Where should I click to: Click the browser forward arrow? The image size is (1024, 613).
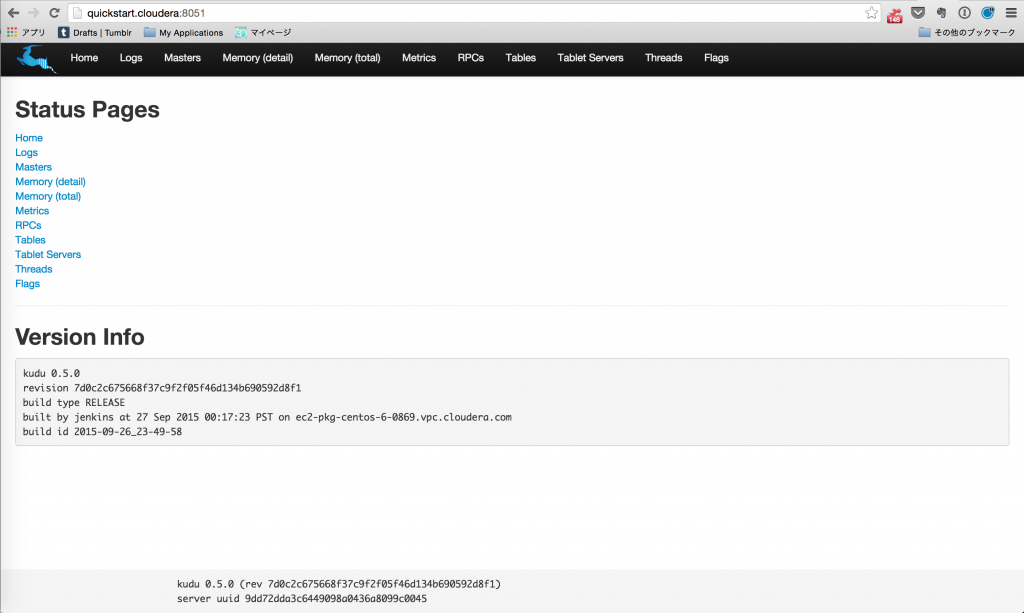tap(34, 13)
